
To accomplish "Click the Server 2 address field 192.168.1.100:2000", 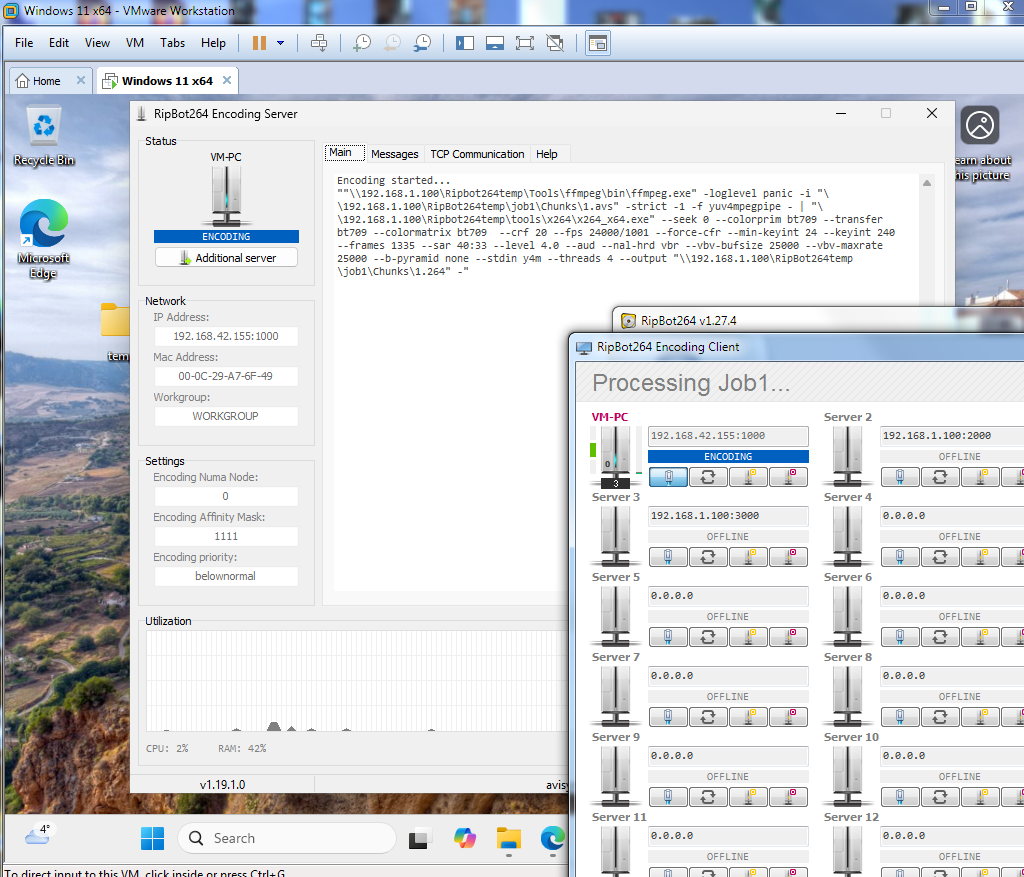I will coord(953,436).
